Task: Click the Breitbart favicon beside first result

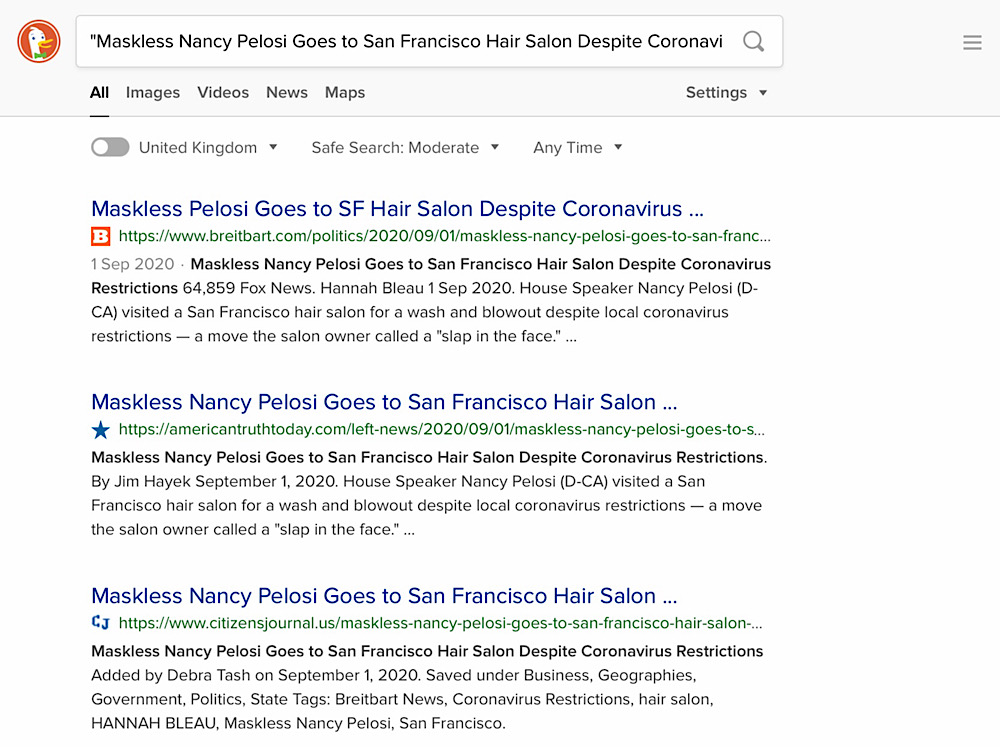Action: point(101,237)
